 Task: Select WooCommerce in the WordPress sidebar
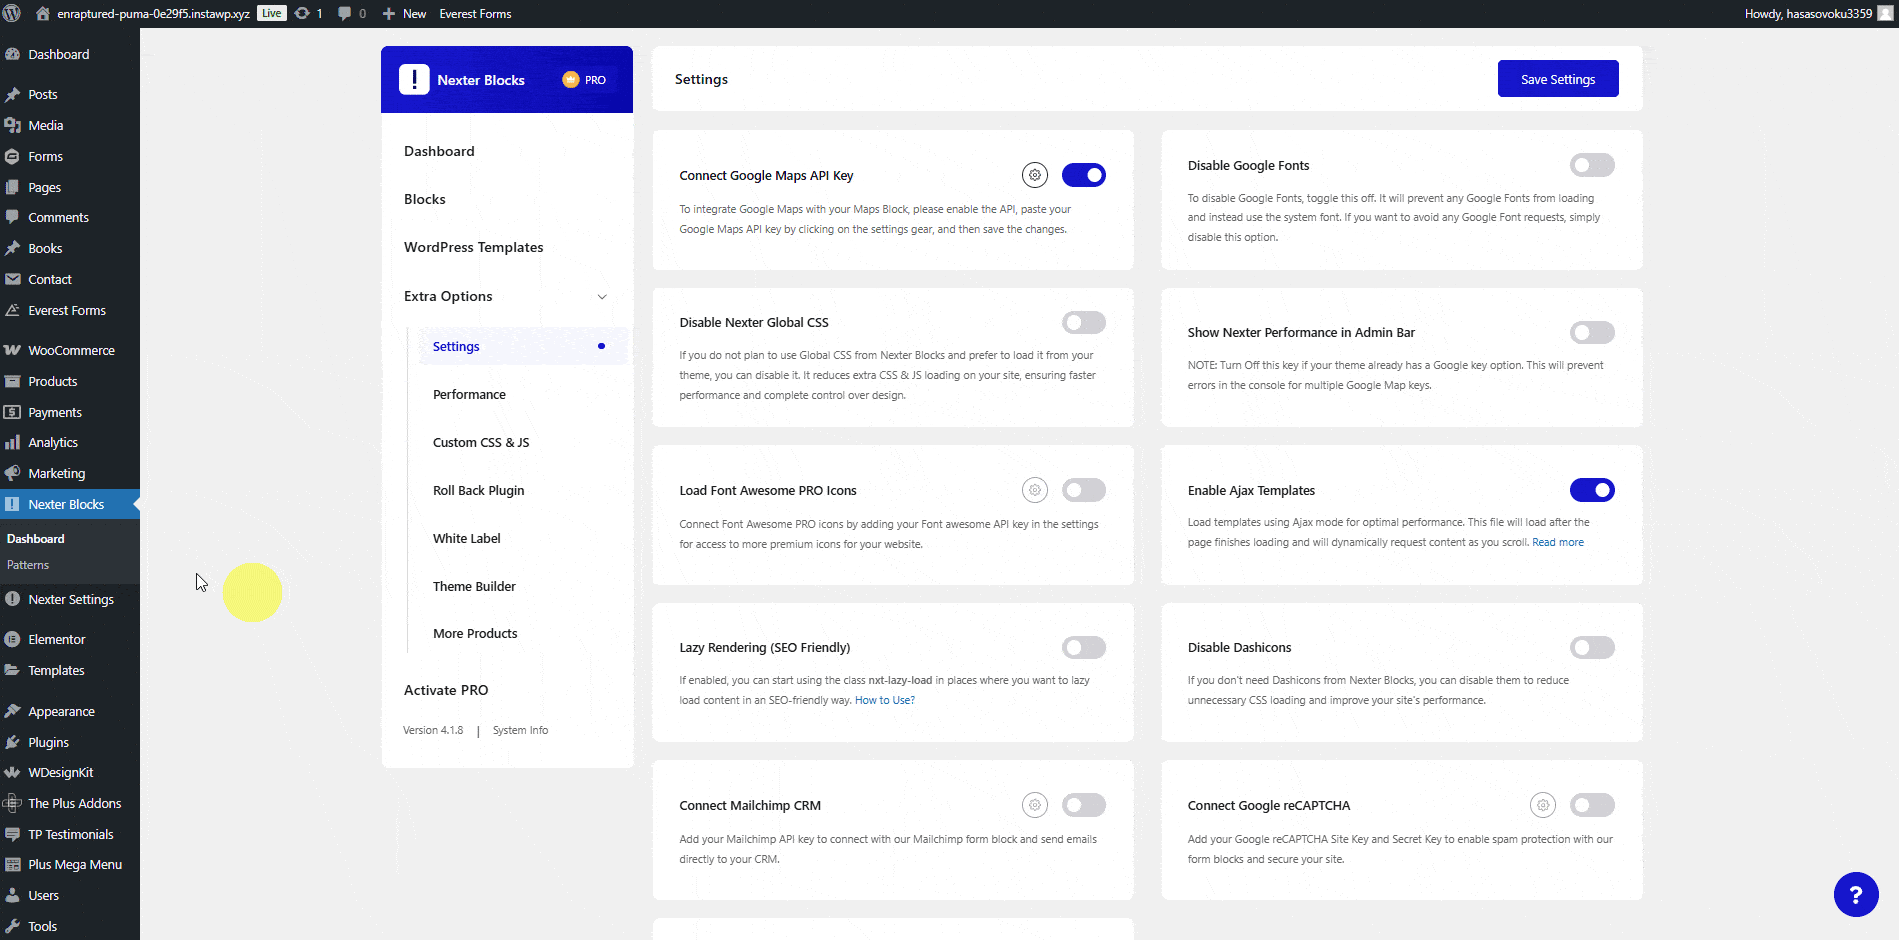[x=71, y=351]
